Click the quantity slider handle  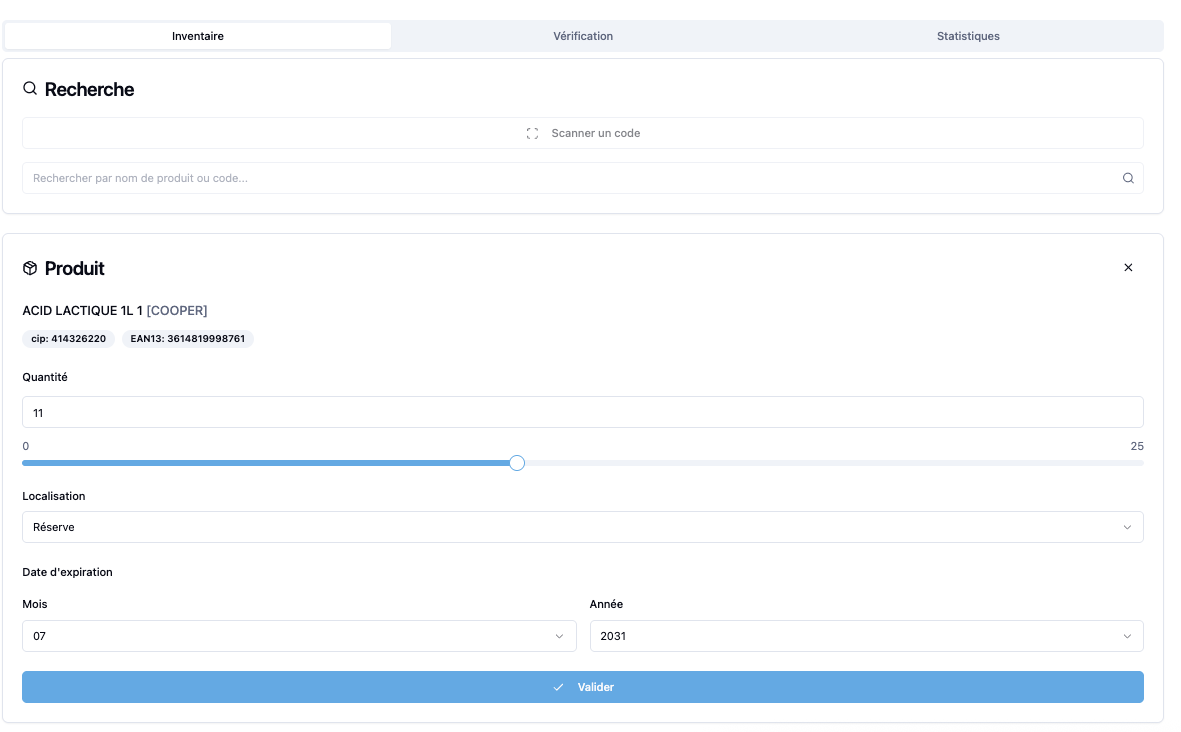coord(517,463)
